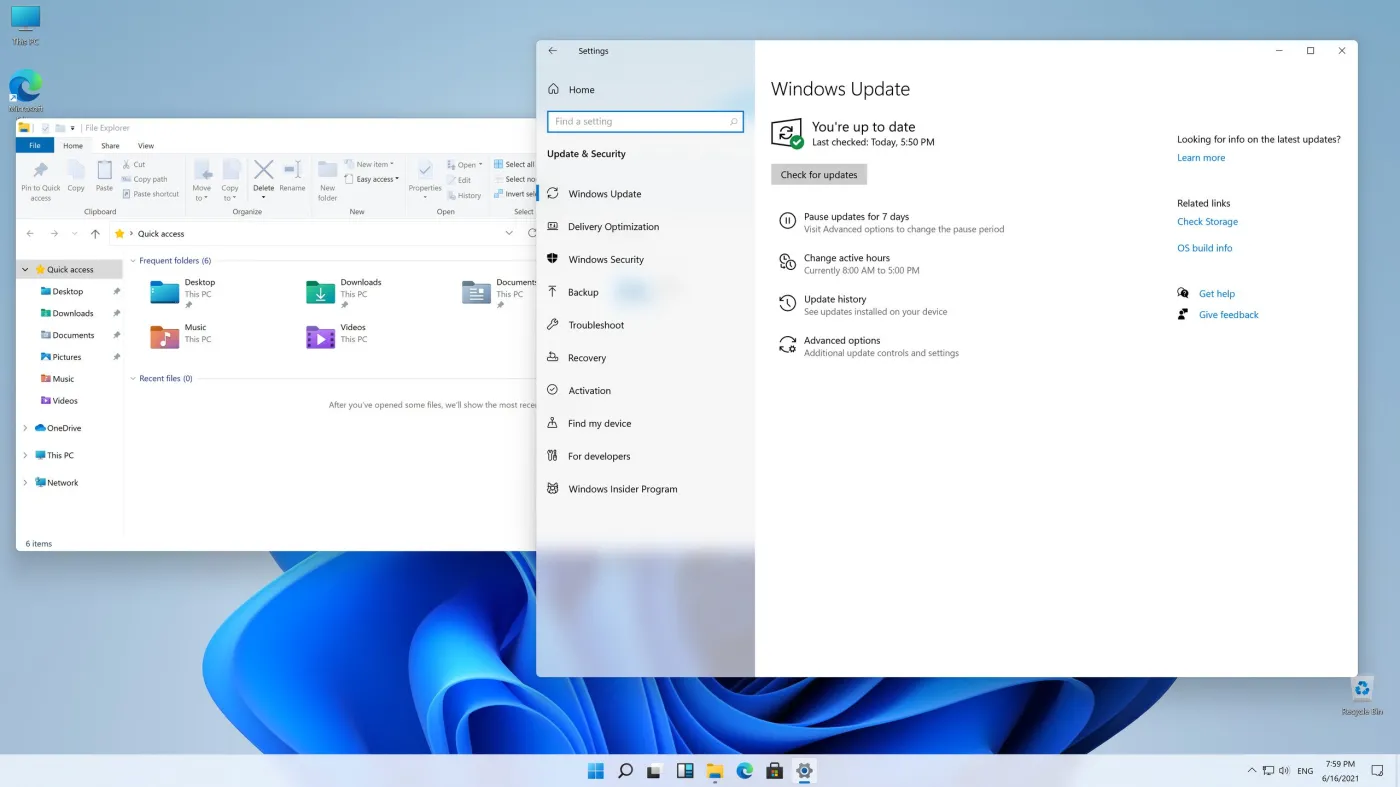Click the Find a setting search field
The image size is (1400, 787).
(x=645, y=122)
